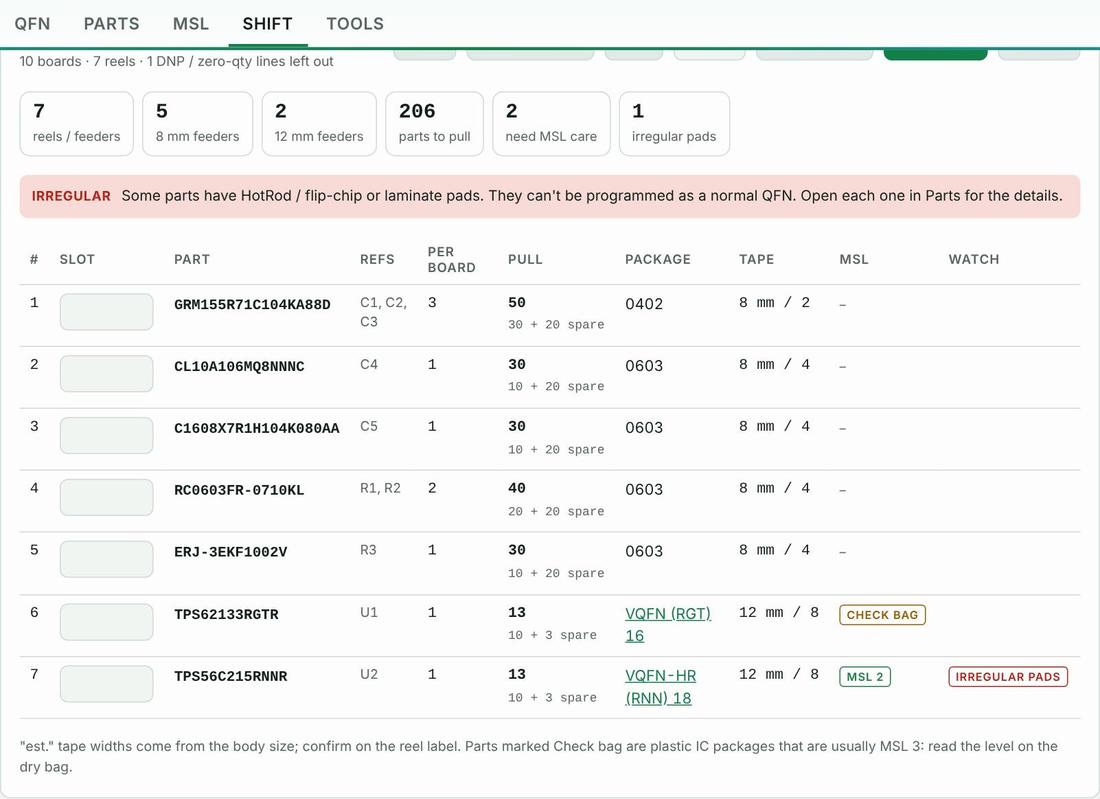
Task: Click the '10 boards · 7 reels' summary line
Action: pyautogui.click(x=176, y=61)
